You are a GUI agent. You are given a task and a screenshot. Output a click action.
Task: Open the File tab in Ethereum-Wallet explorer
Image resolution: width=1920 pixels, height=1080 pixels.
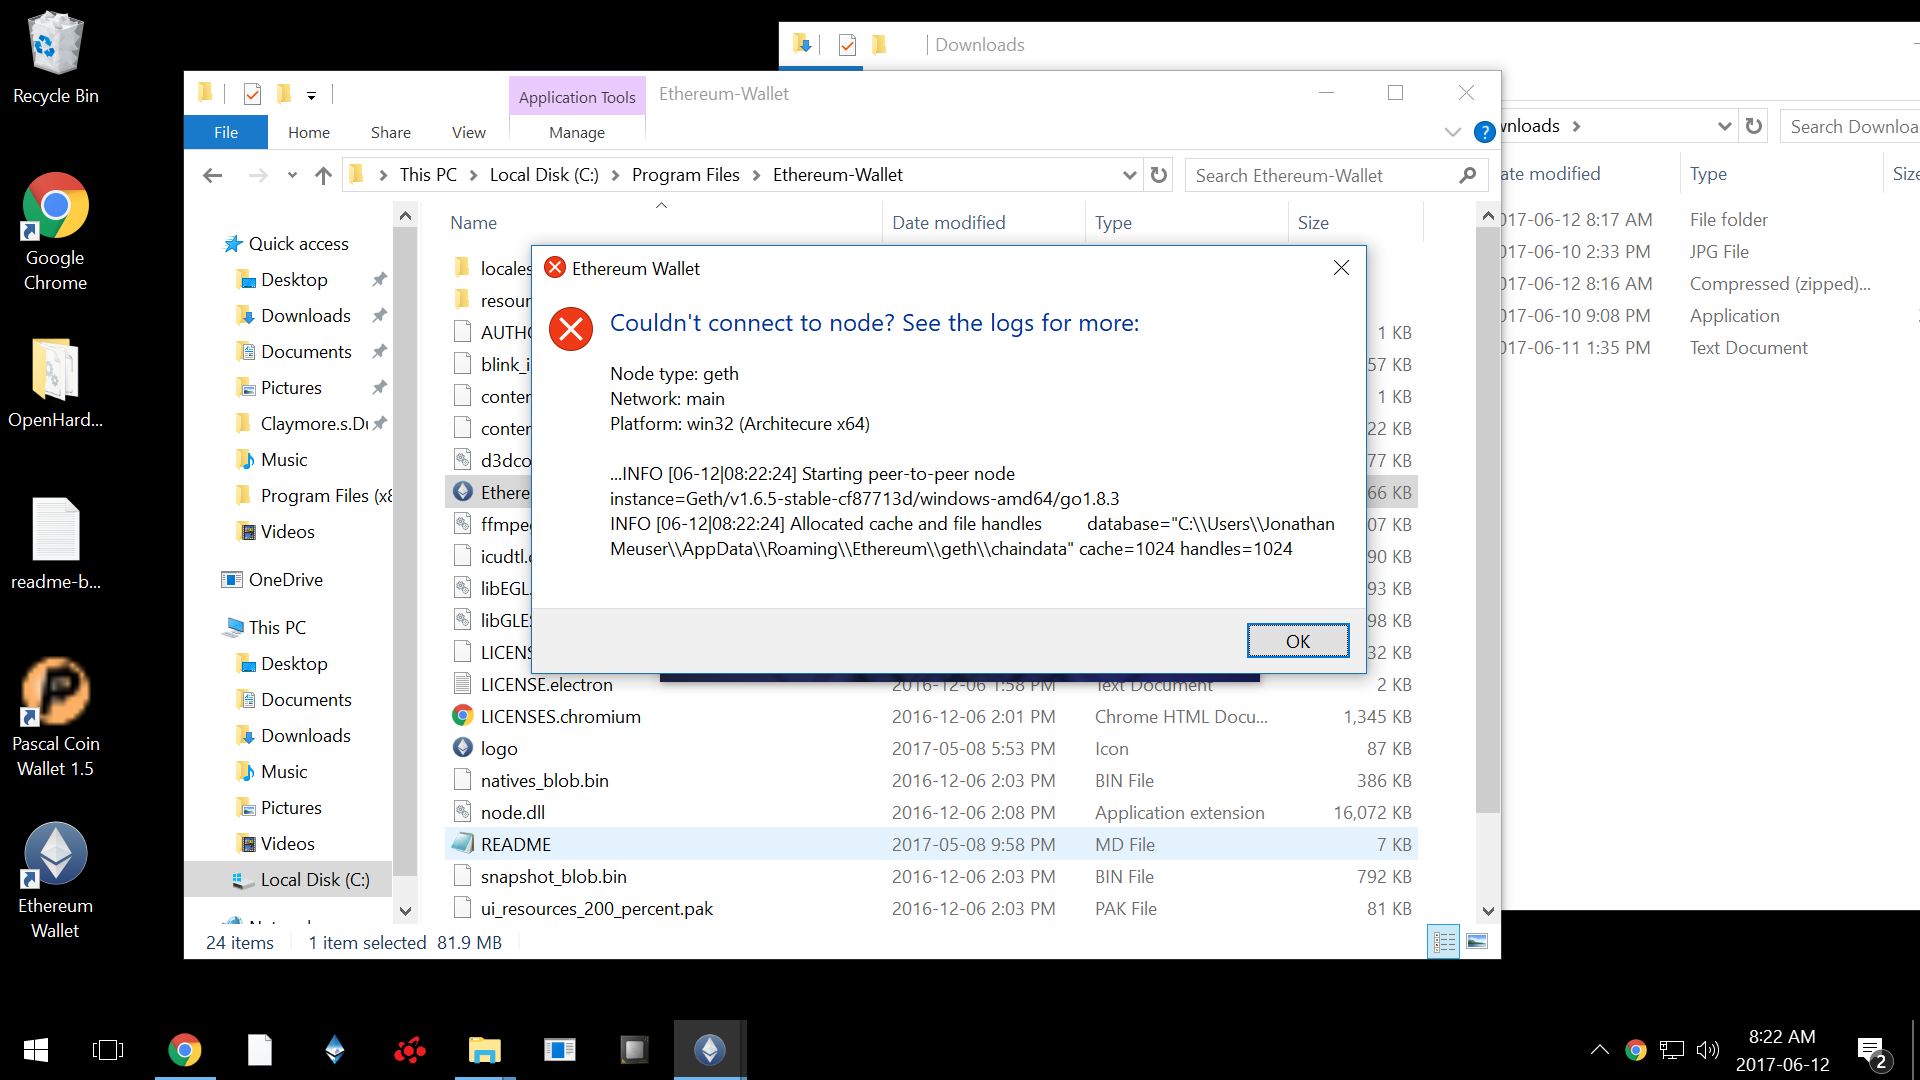pos(226,132)
